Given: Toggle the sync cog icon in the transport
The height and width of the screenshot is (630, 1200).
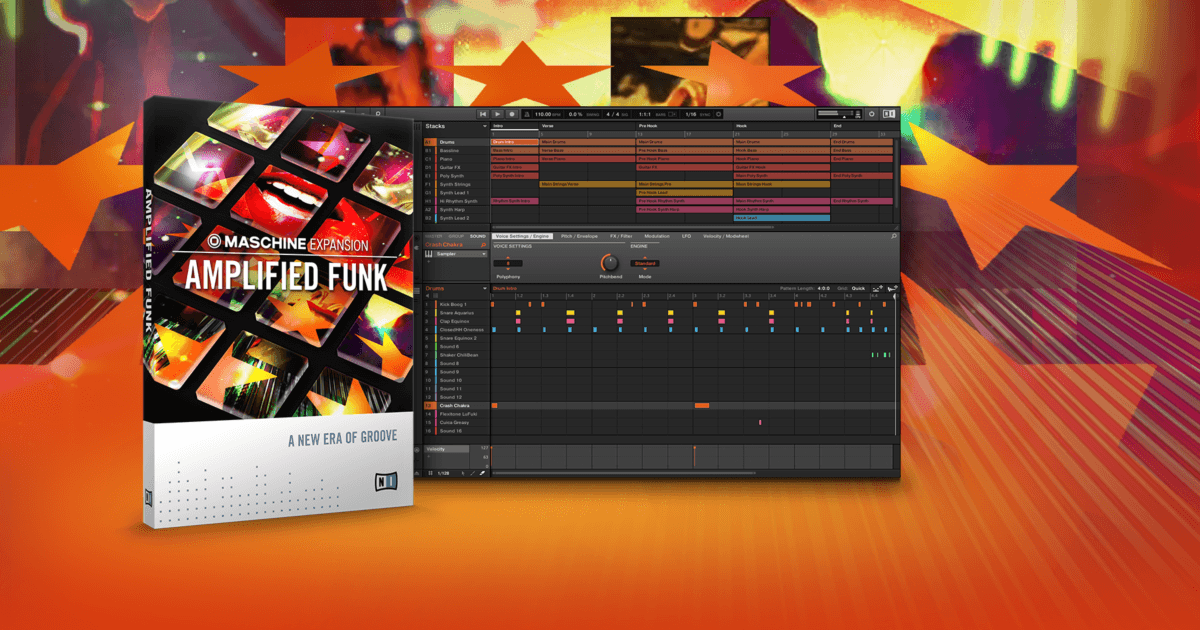Looking at the screenshot, I should pyautogui.click(x=720, y=115).
